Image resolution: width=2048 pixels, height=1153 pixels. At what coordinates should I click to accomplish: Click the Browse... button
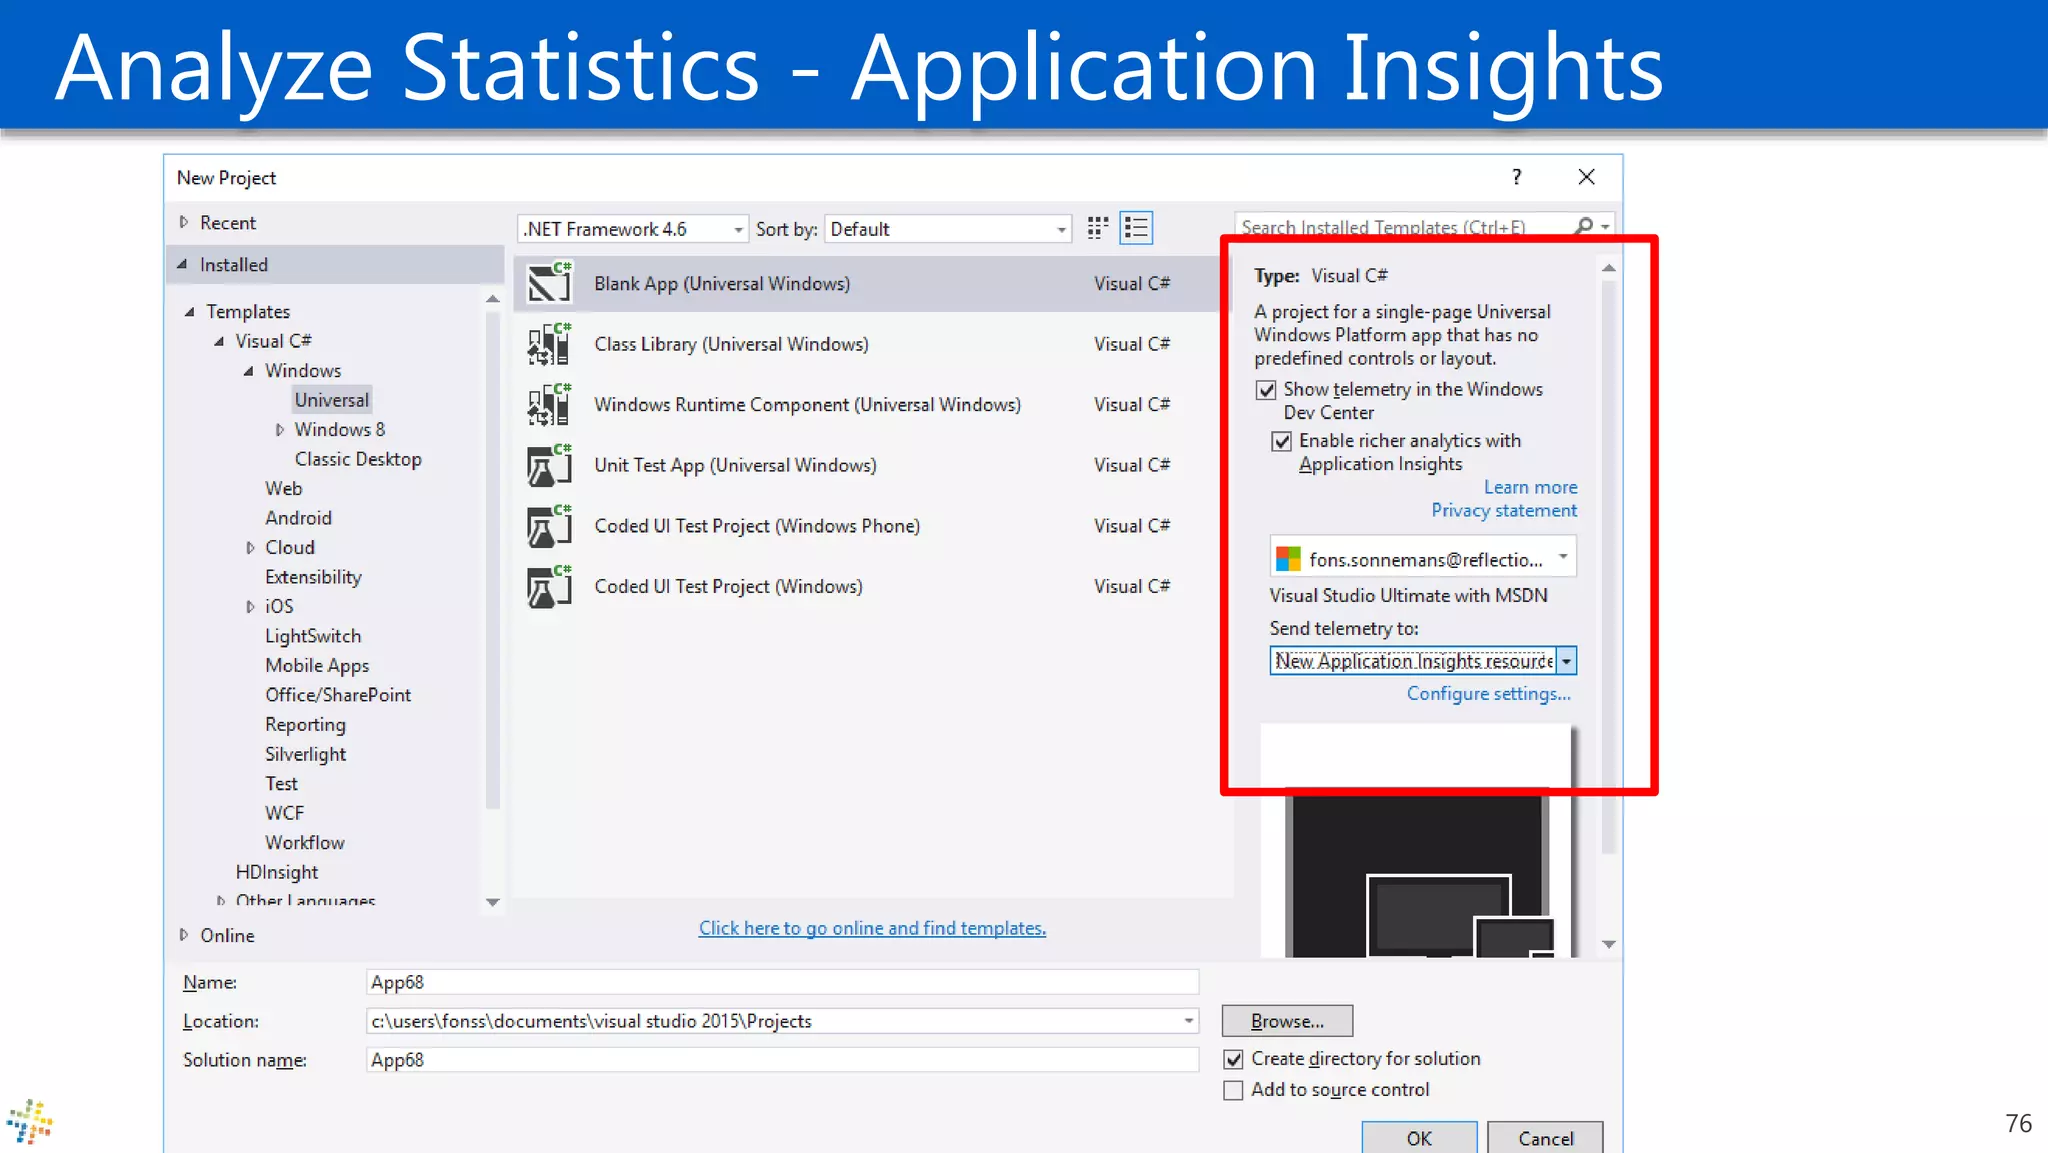click(x=1287, y=1021)
